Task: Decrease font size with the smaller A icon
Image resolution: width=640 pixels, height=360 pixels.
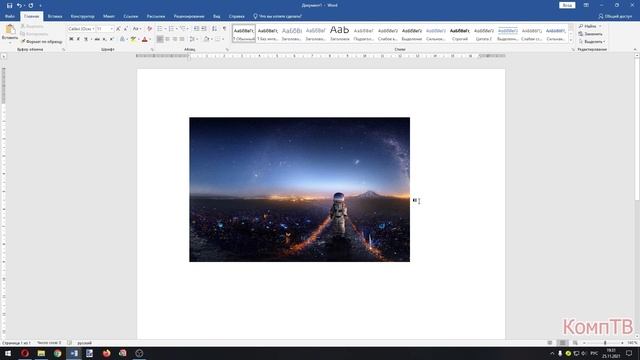Action: coord(126,29)
